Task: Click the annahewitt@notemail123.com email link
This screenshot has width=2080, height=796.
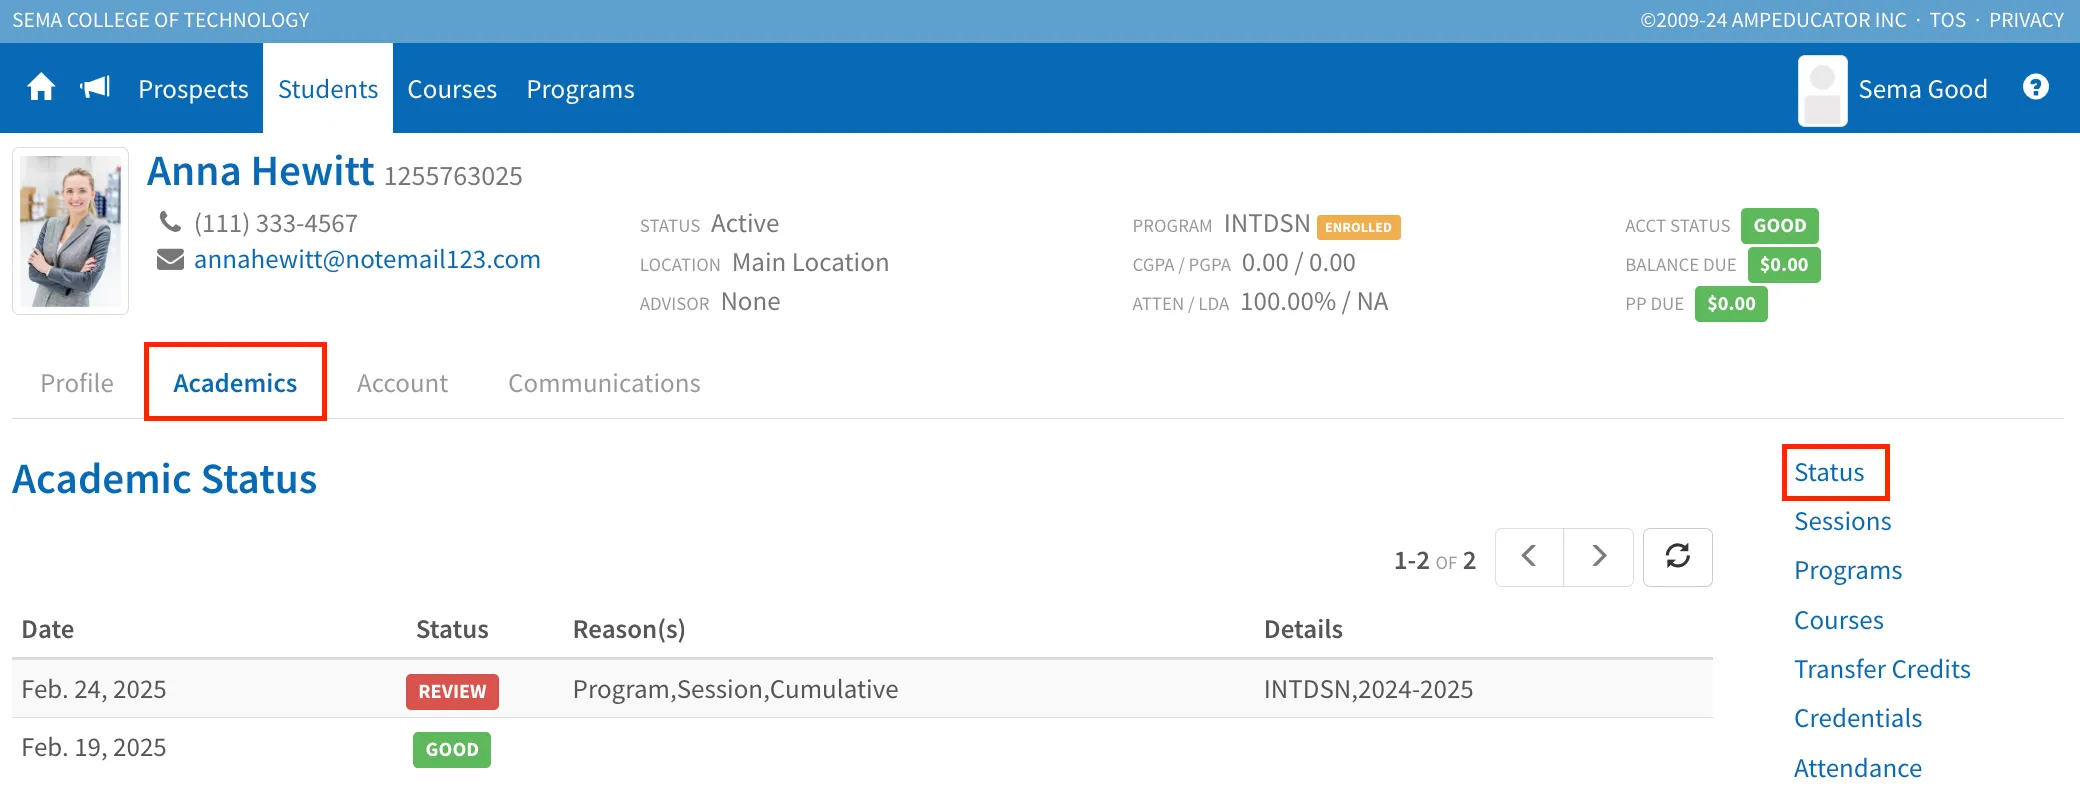Action: pyautogui.click(x=367, y=260)
